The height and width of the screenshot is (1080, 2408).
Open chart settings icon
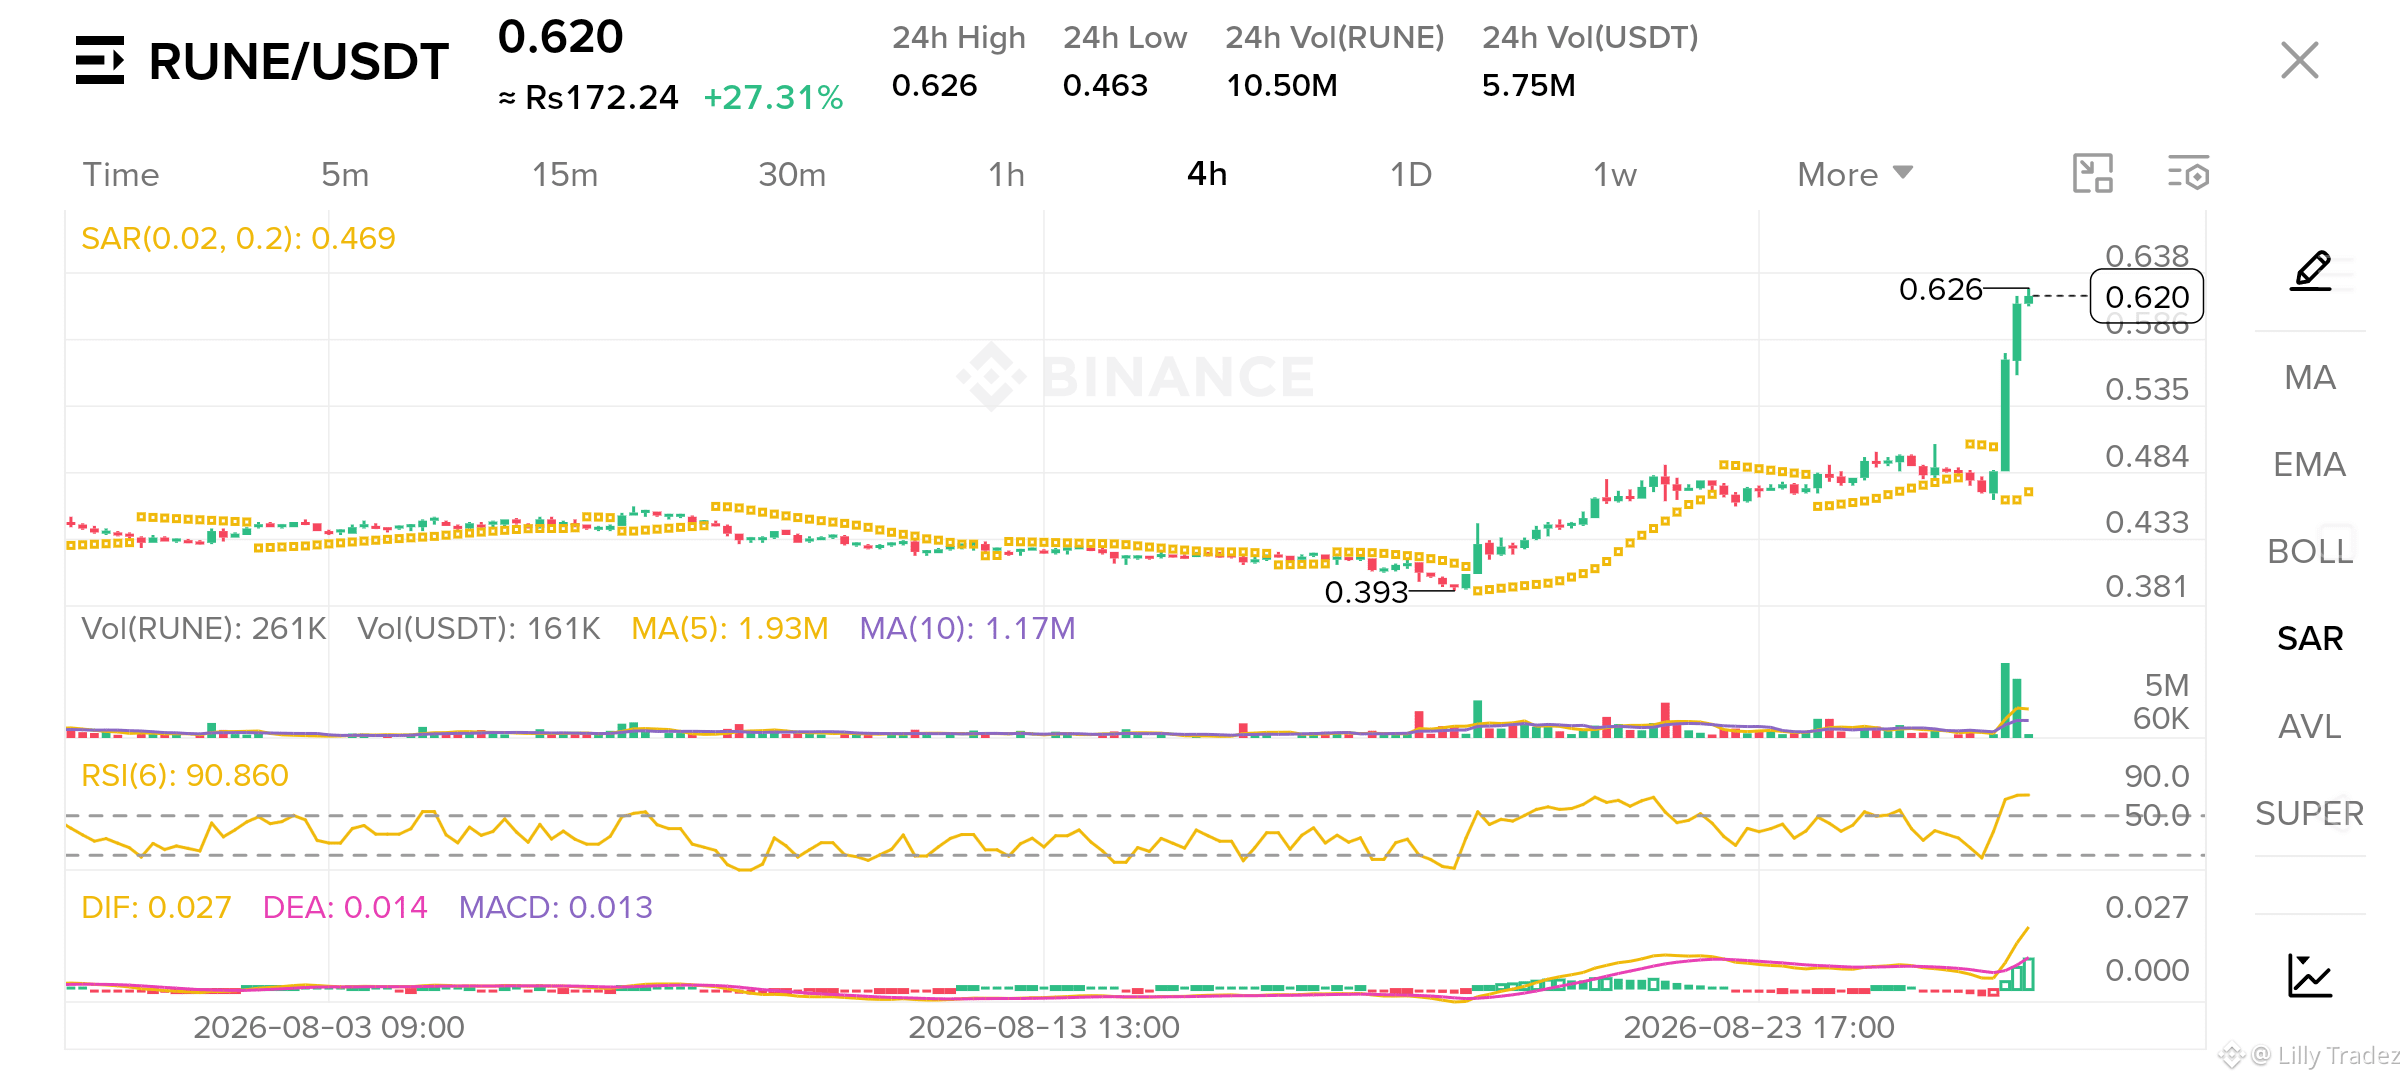point(2188,173)
